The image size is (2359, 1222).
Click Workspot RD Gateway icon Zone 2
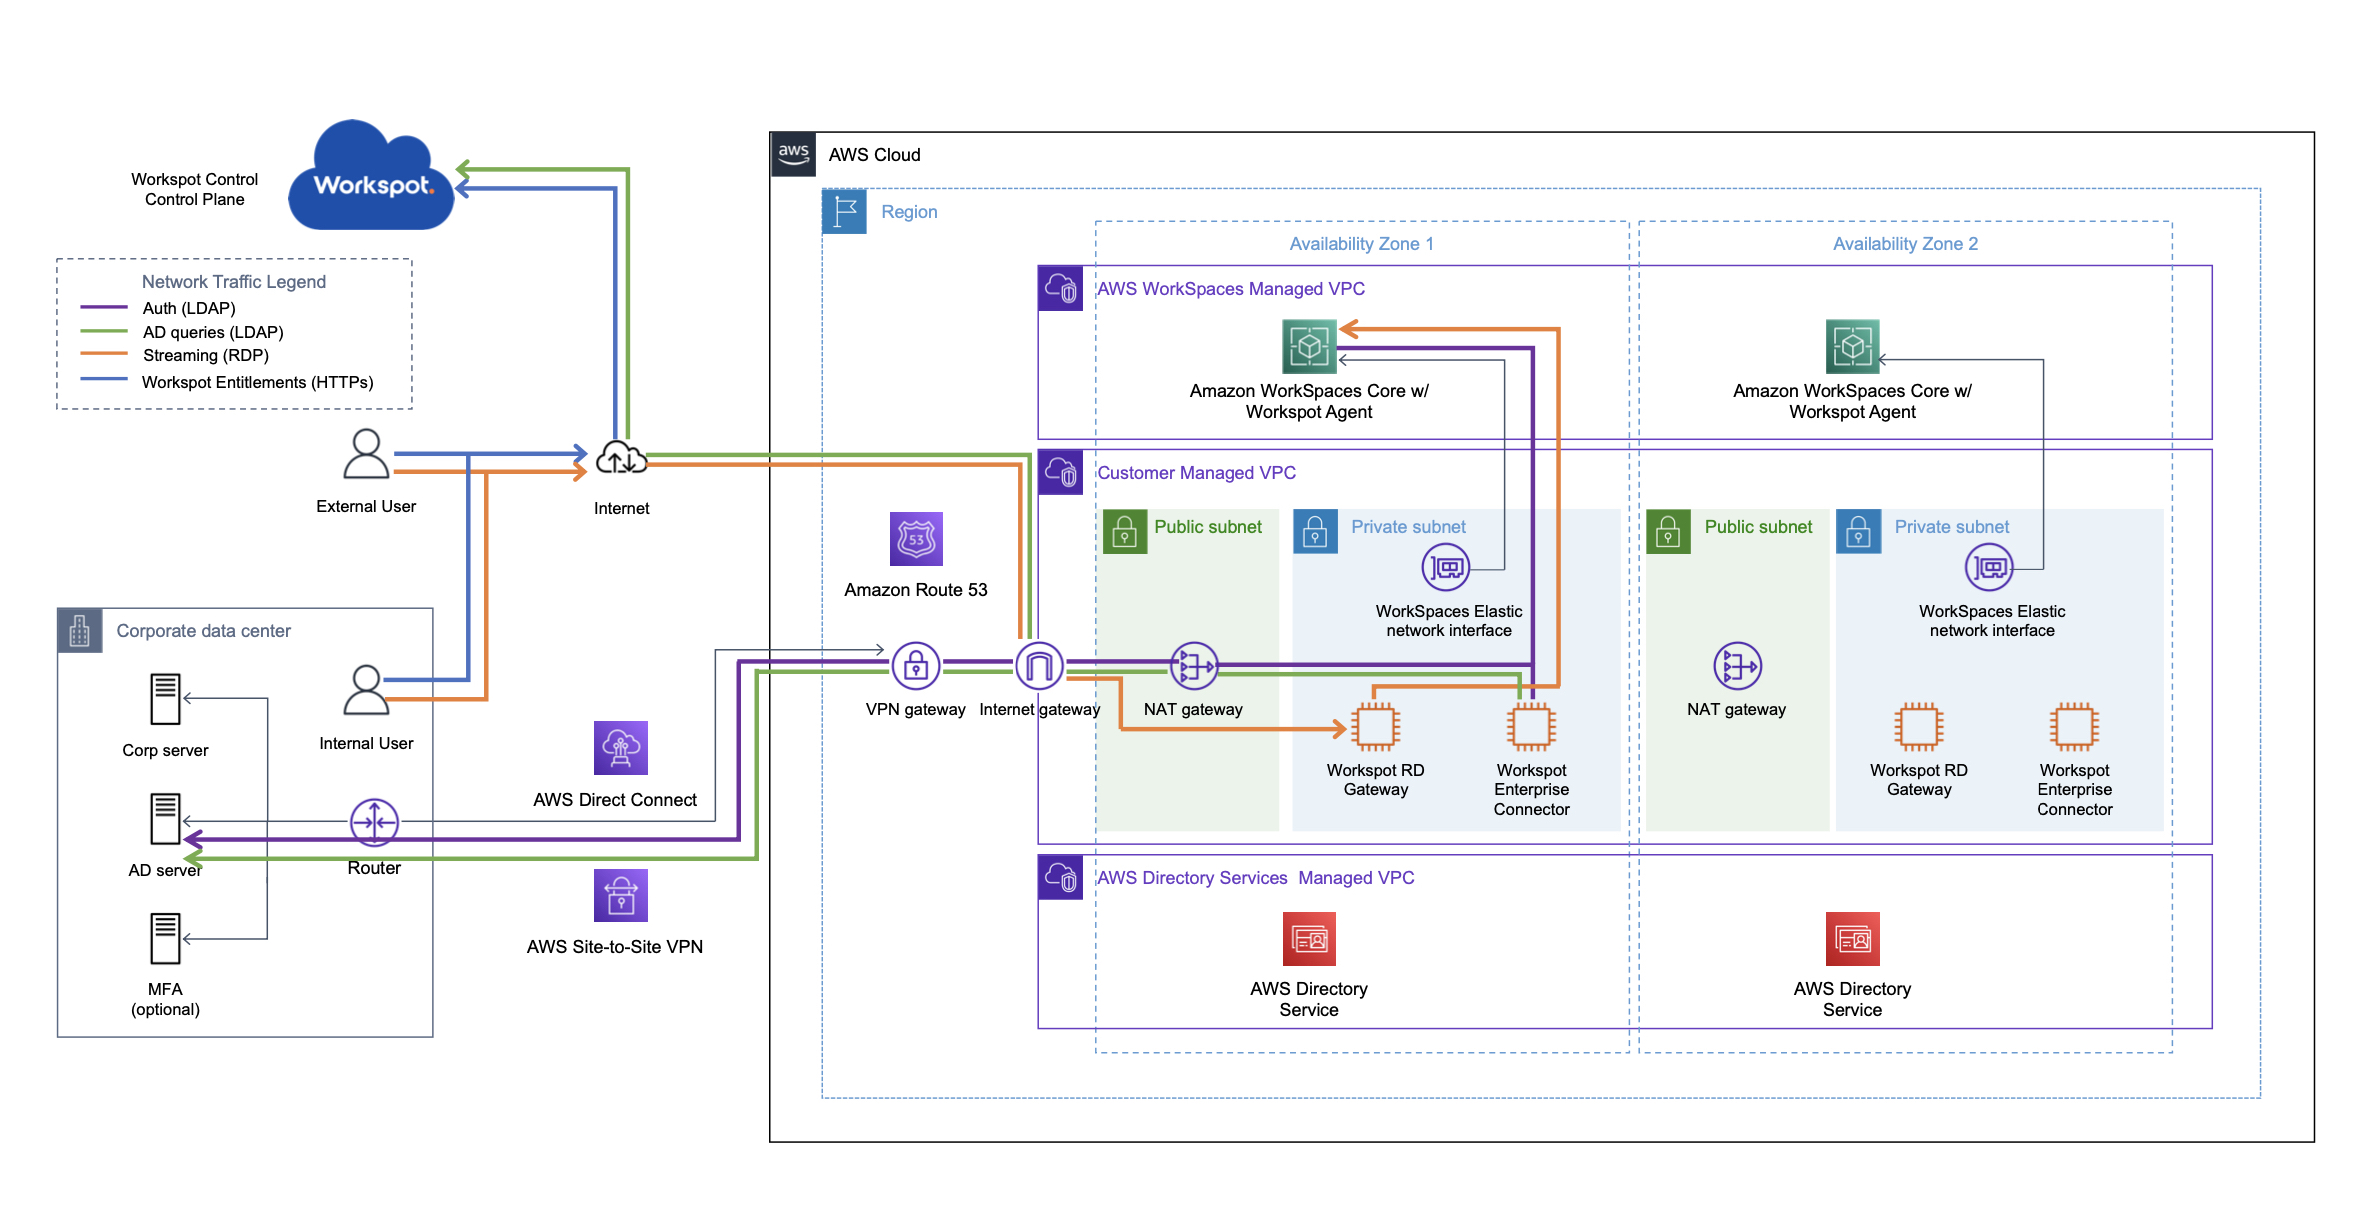point(1919,727)
